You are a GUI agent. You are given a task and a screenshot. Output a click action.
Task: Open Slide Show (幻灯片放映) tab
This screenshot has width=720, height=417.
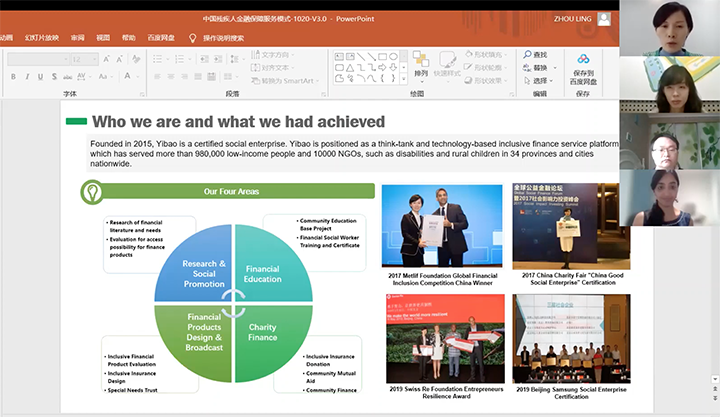tap(42, 38)
